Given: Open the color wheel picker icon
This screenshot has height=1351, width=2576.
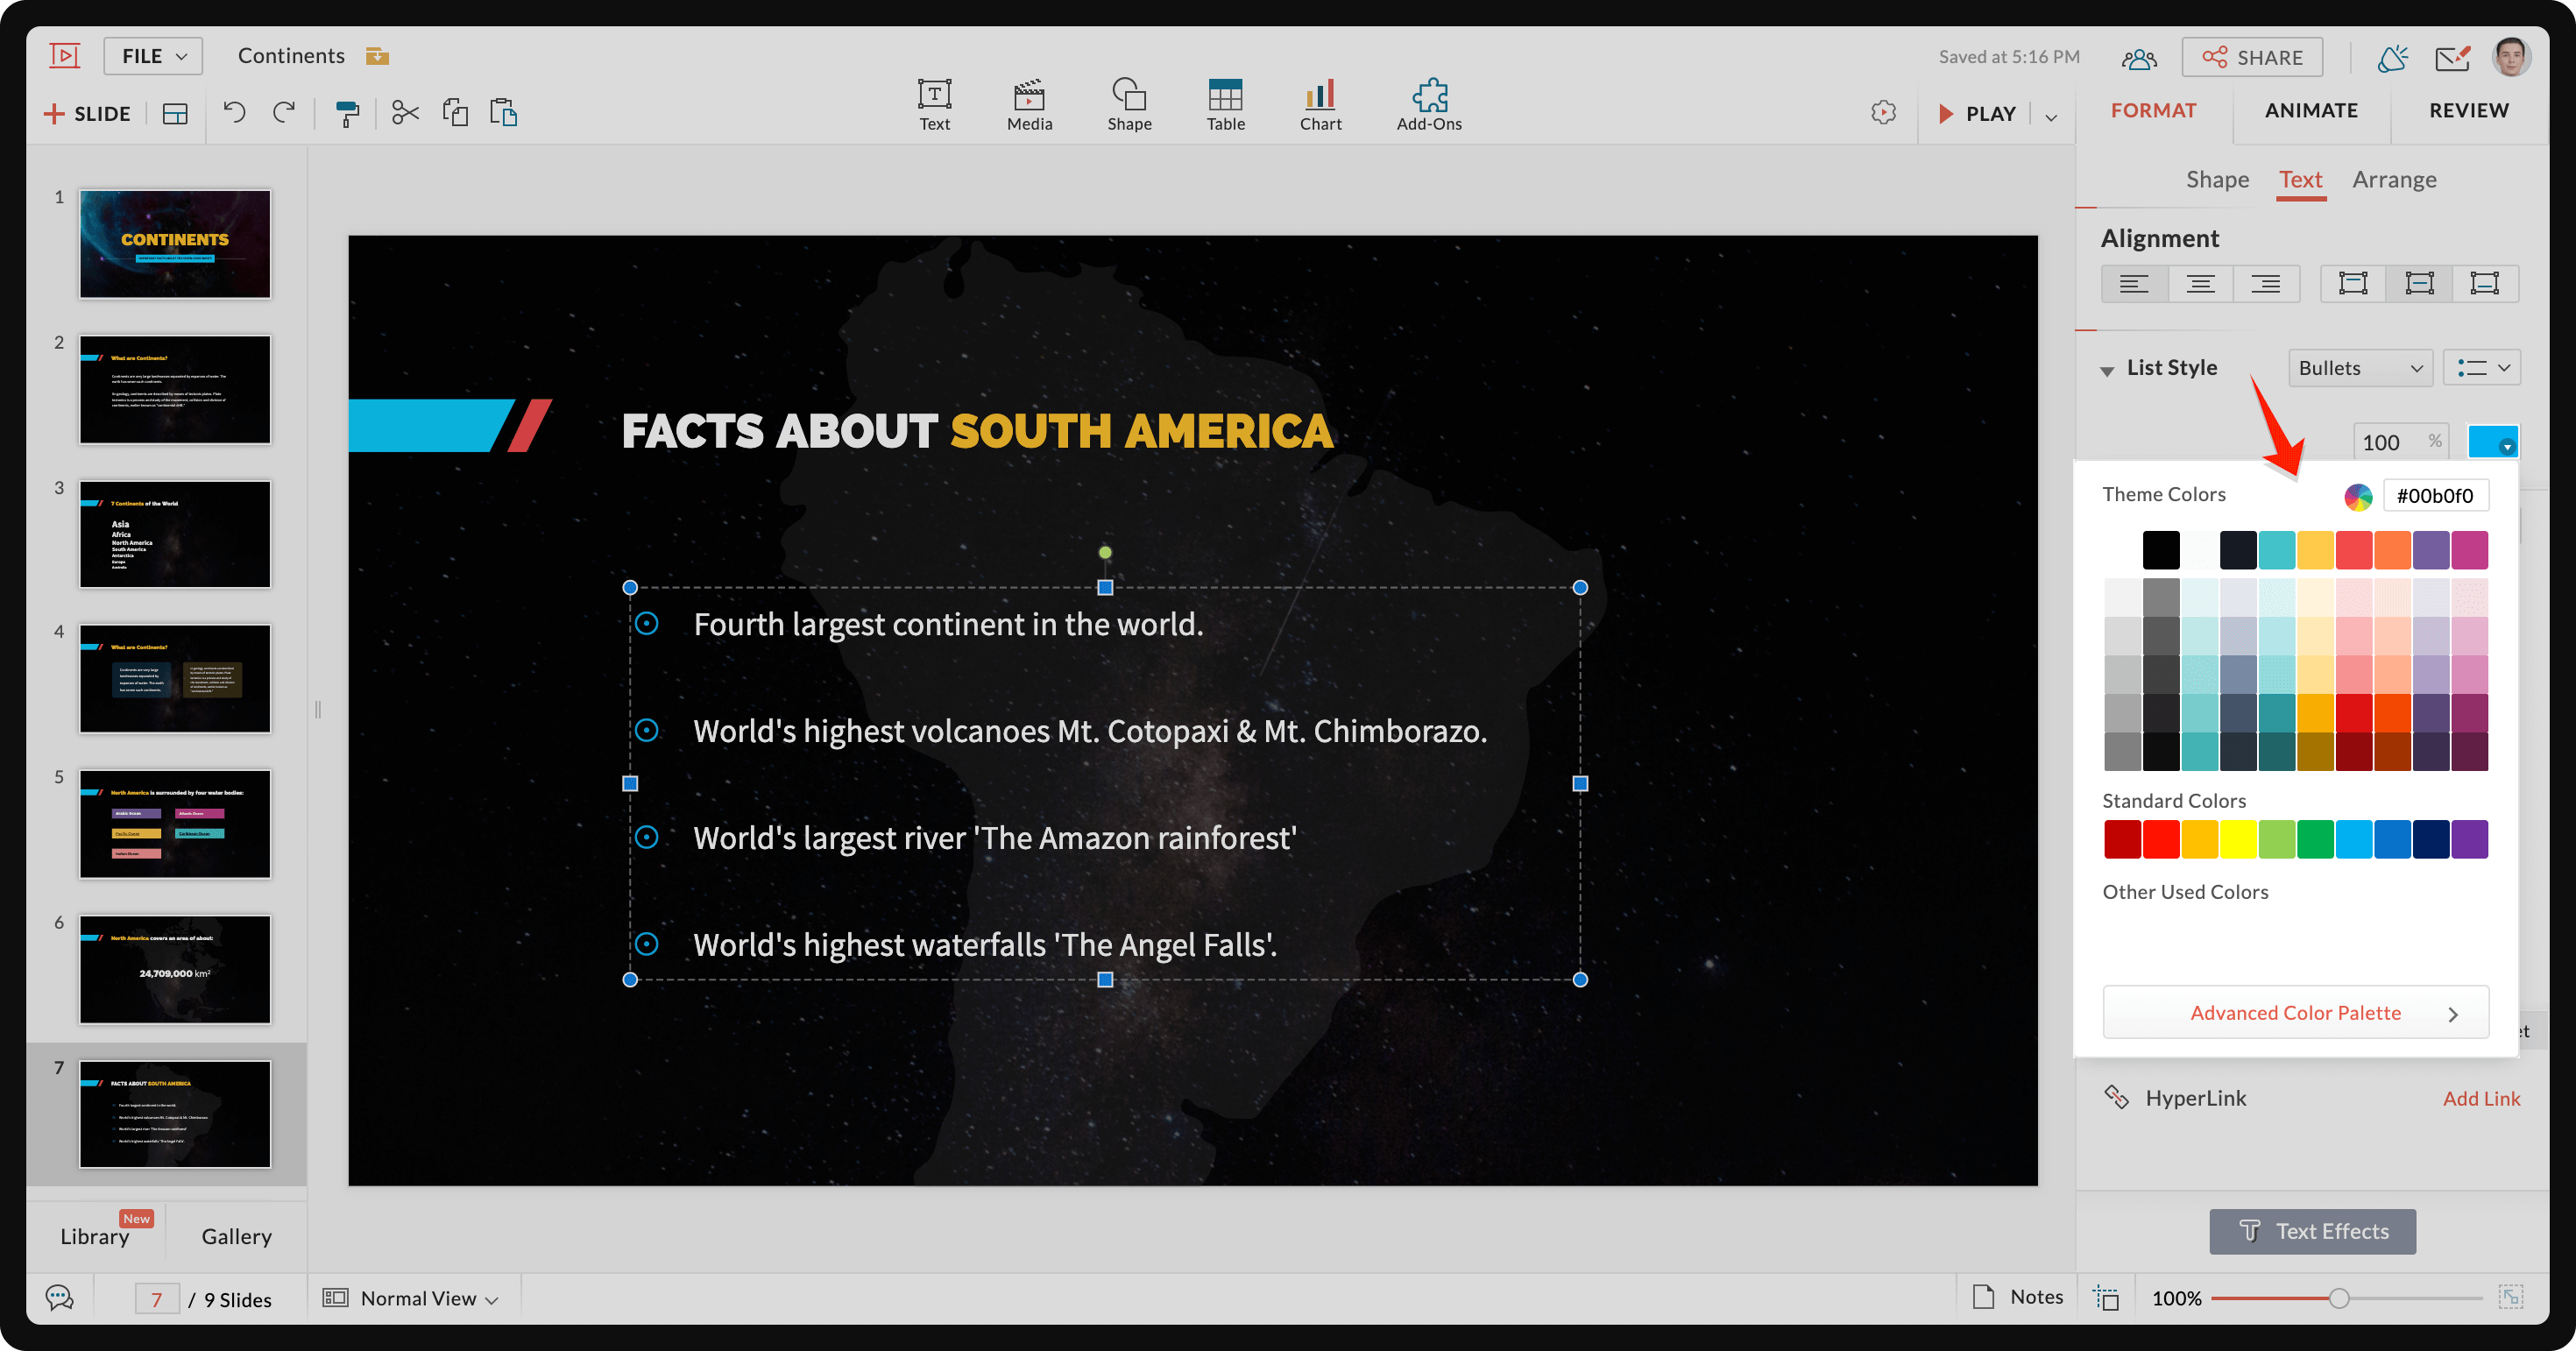Looking at the screenshot, I should click(2358, 496).
